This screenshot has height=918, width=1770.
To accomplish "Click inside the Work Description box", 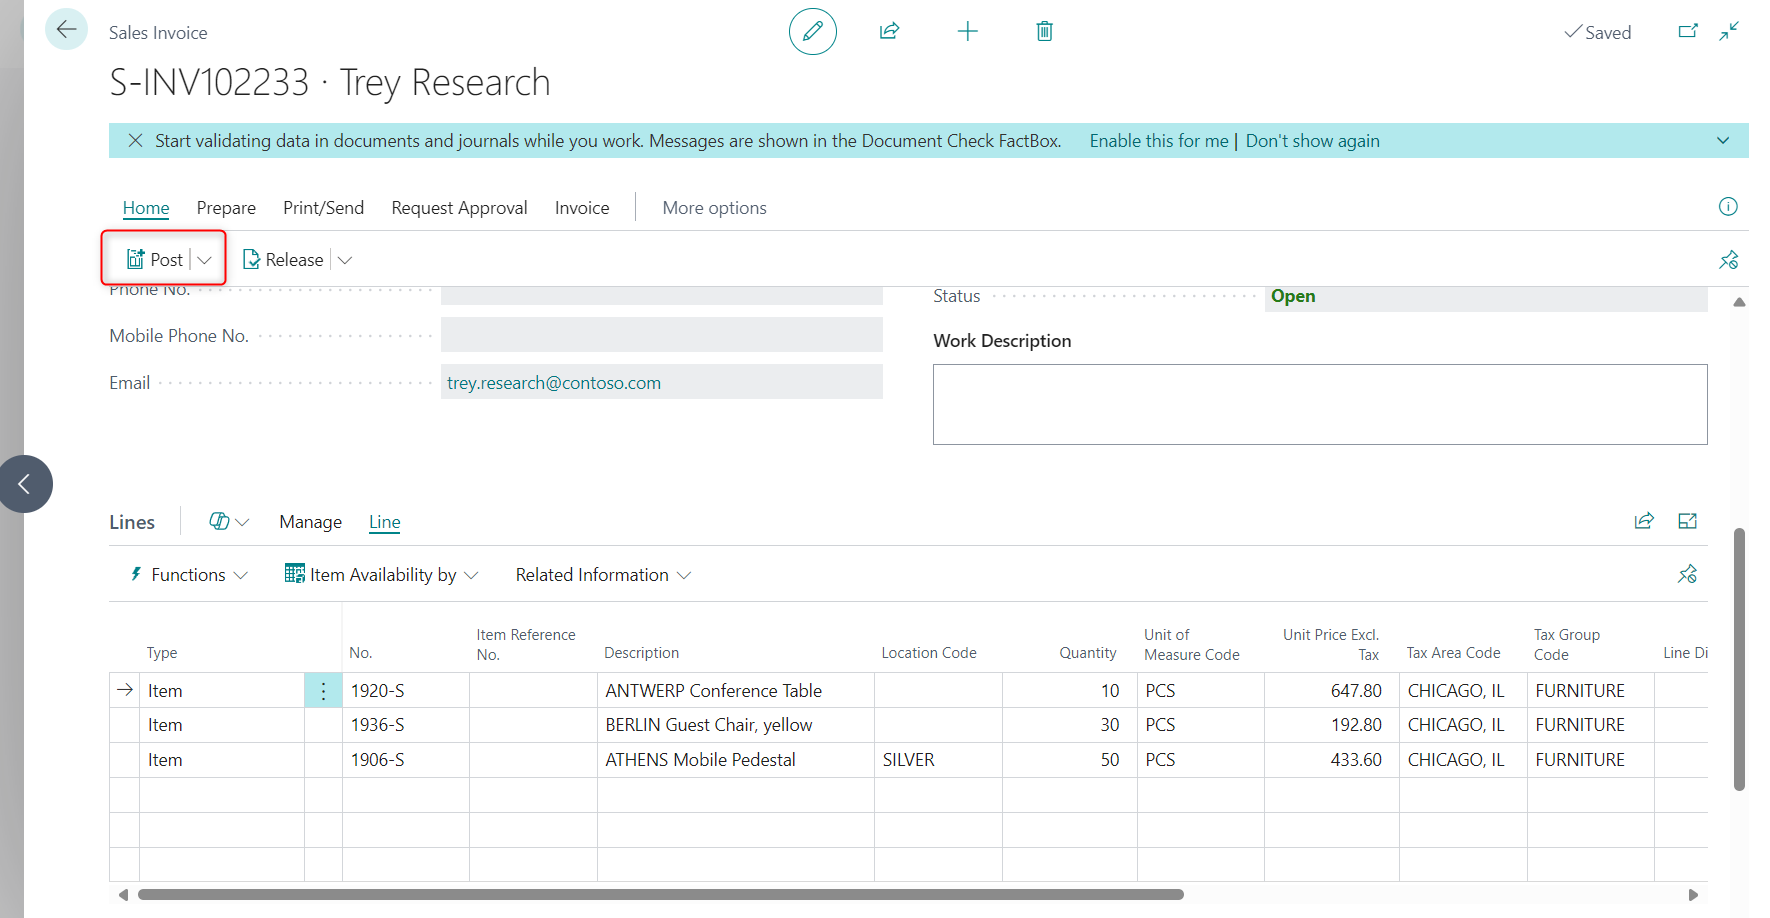I will click(x=1320, y=404).
